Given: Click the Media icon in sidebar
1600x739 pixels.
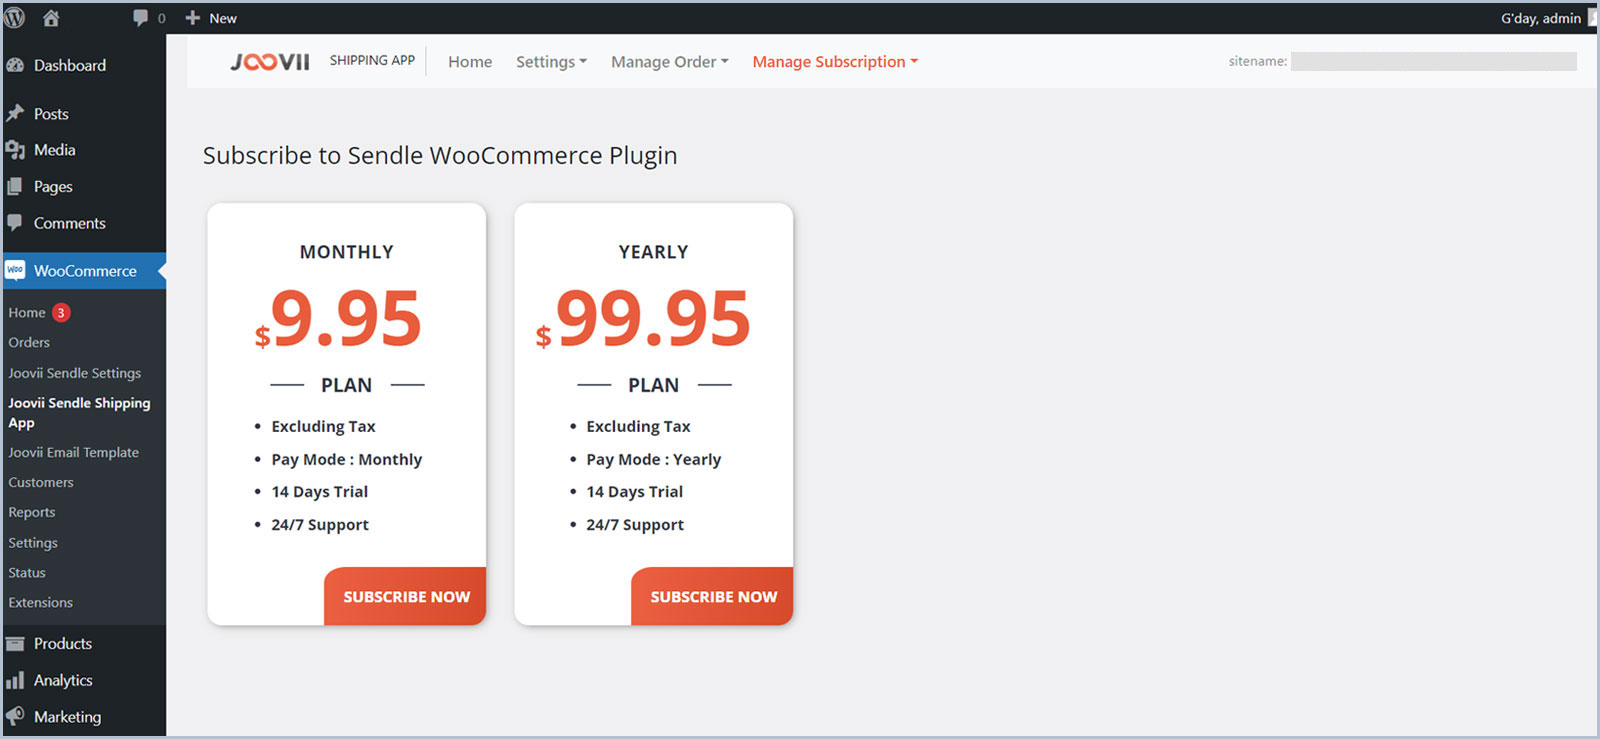Looking at the screenshot, I should click(x=15, y=150).
